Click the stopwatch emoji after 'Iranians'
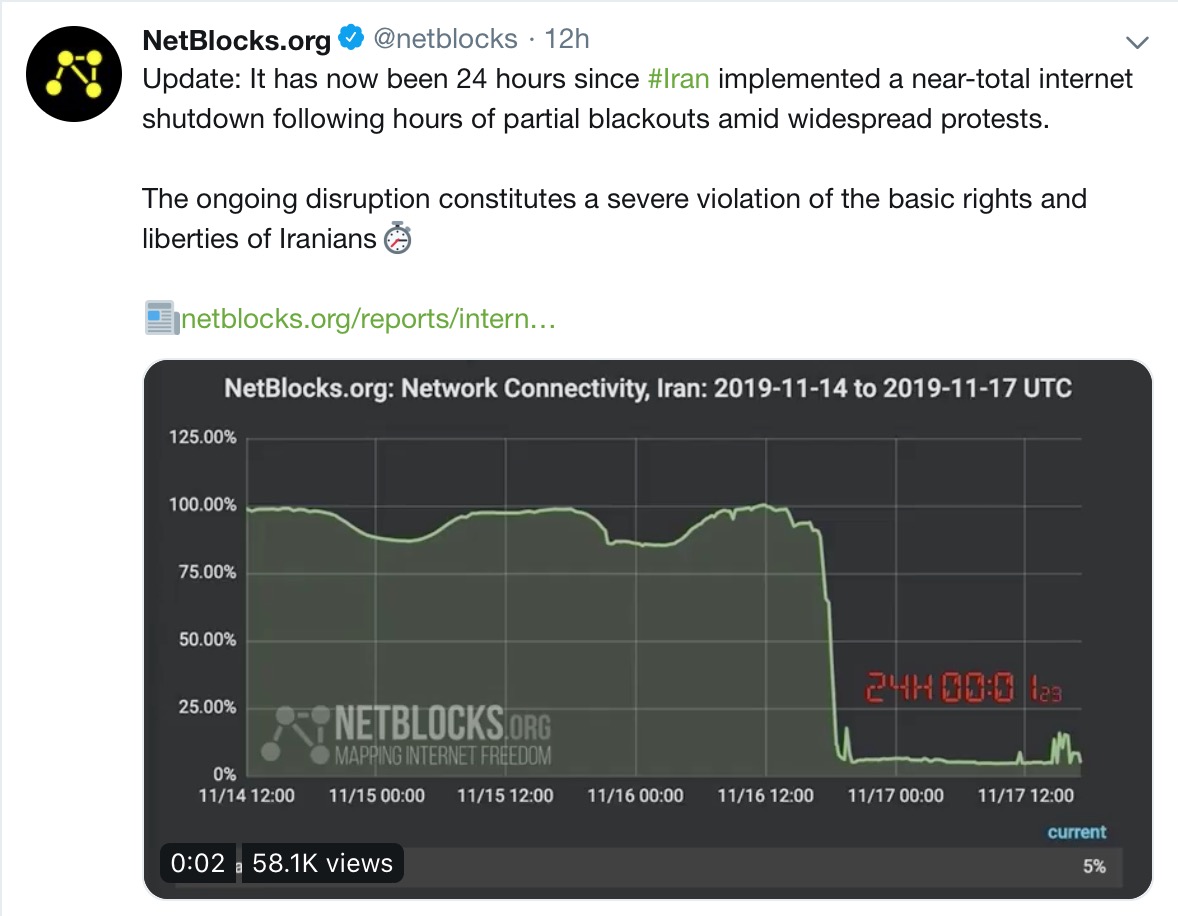 pos(398,240)
